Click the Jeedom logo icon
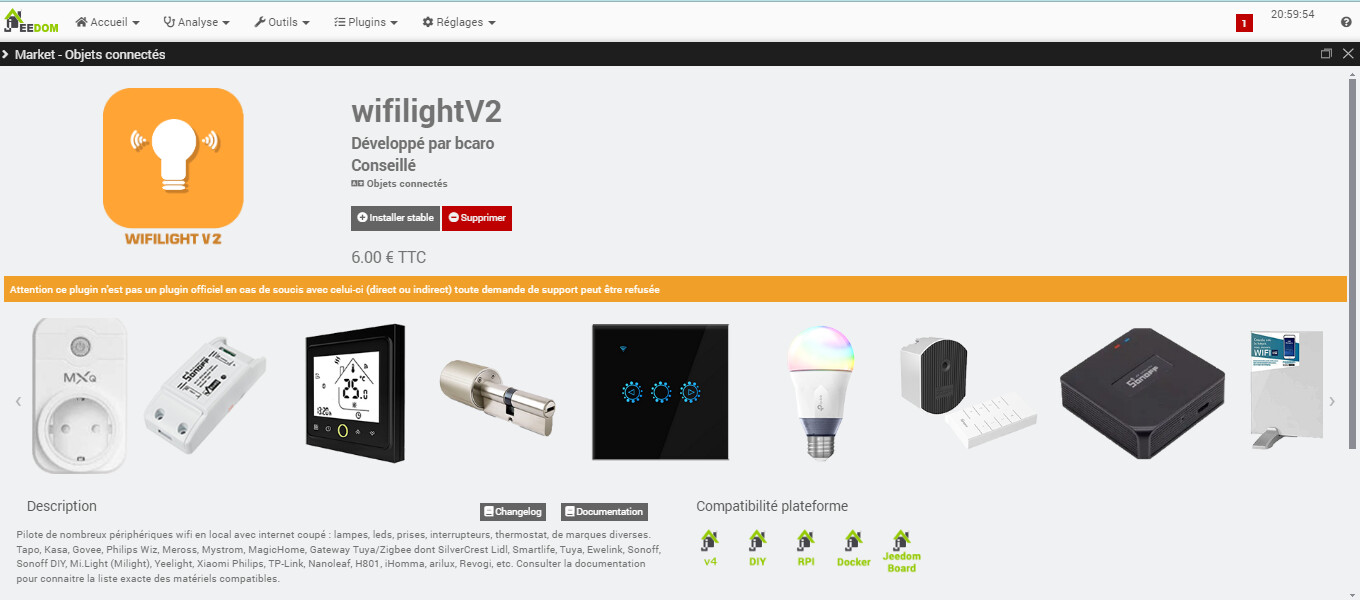 [x=31, y=21]
